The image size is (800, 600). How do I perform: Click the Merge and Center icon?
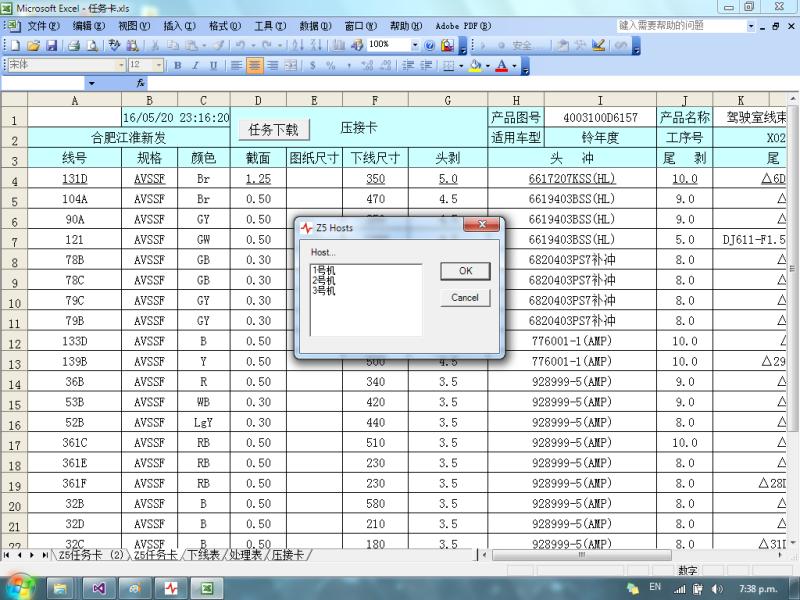pos(291,66)
